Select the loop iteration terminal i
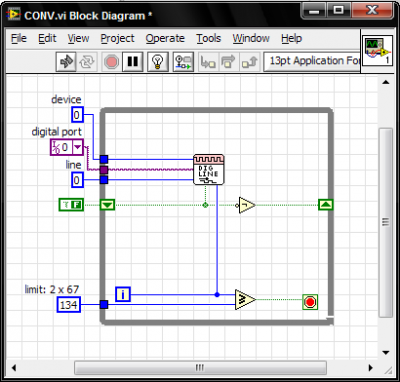 coord(123,294)
